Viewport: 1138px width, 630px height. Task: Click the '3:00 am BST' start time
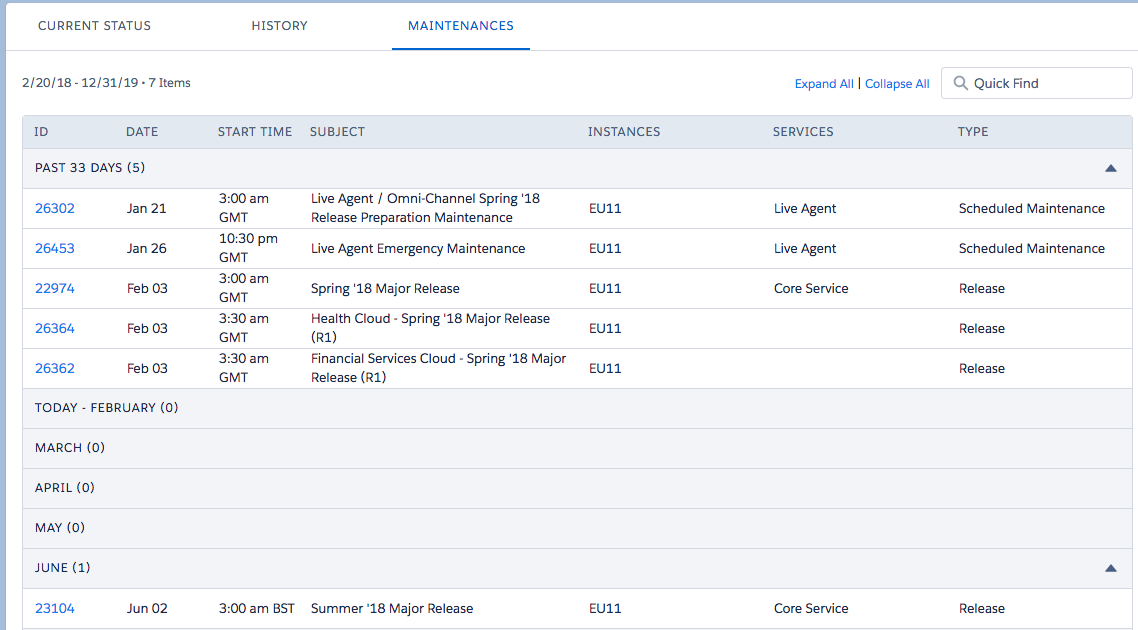pos(257,608)
